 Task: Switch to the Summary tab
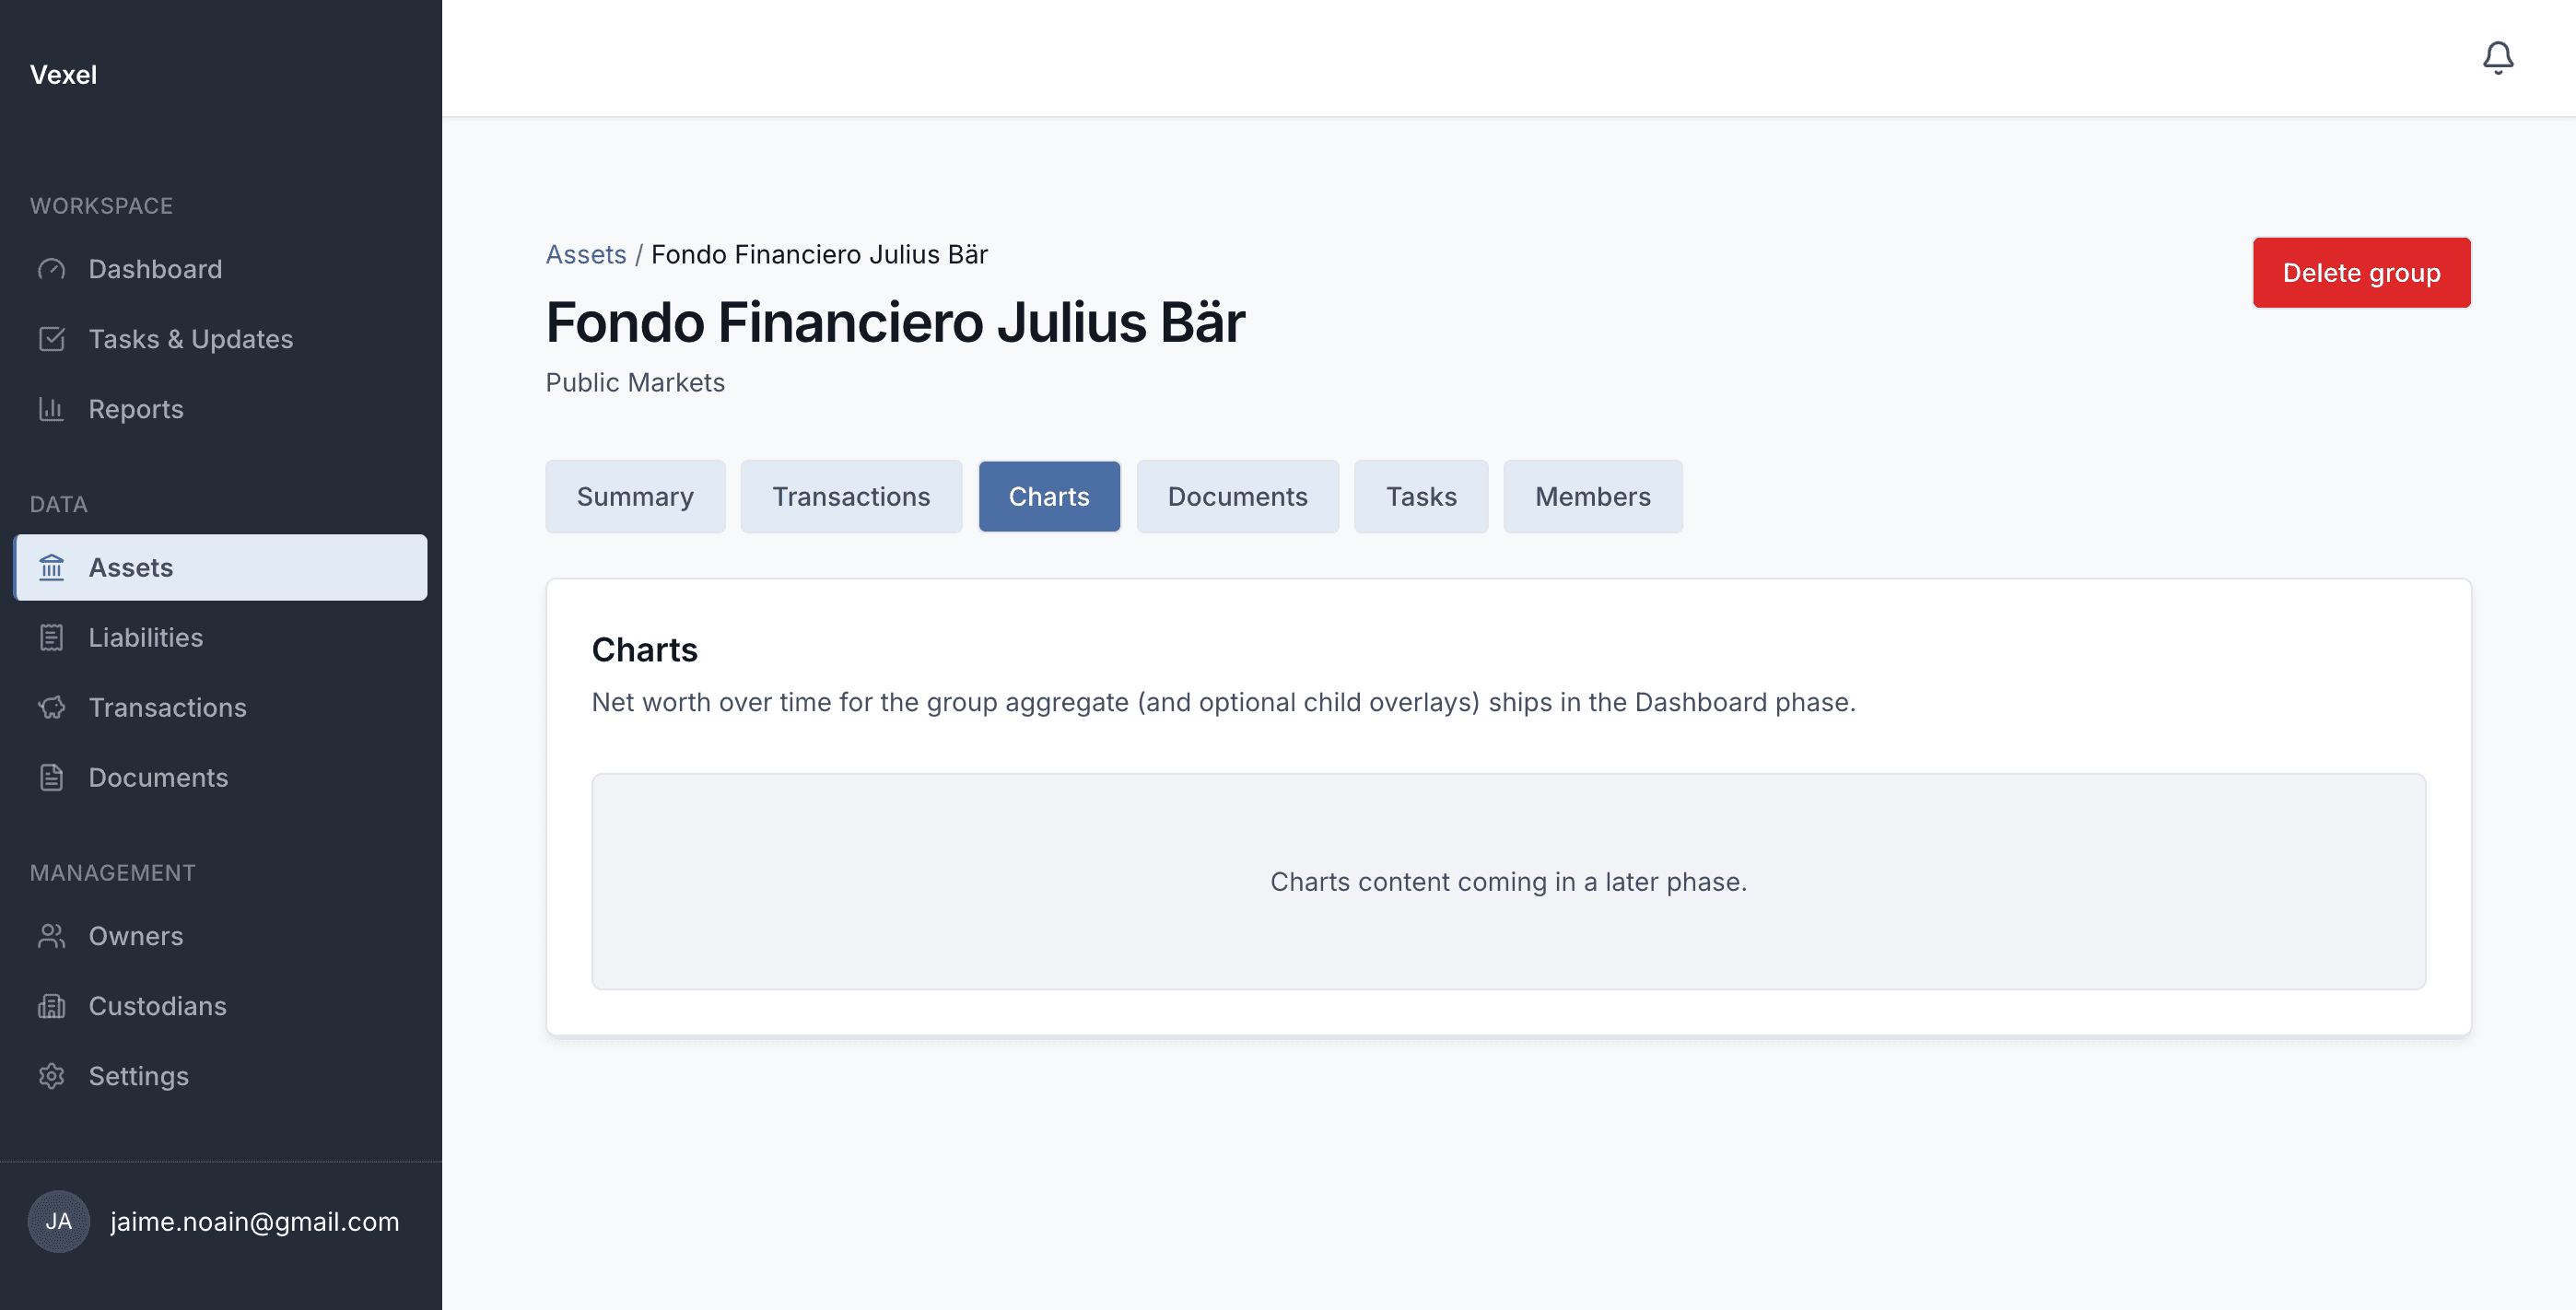(x=635, y=496)
